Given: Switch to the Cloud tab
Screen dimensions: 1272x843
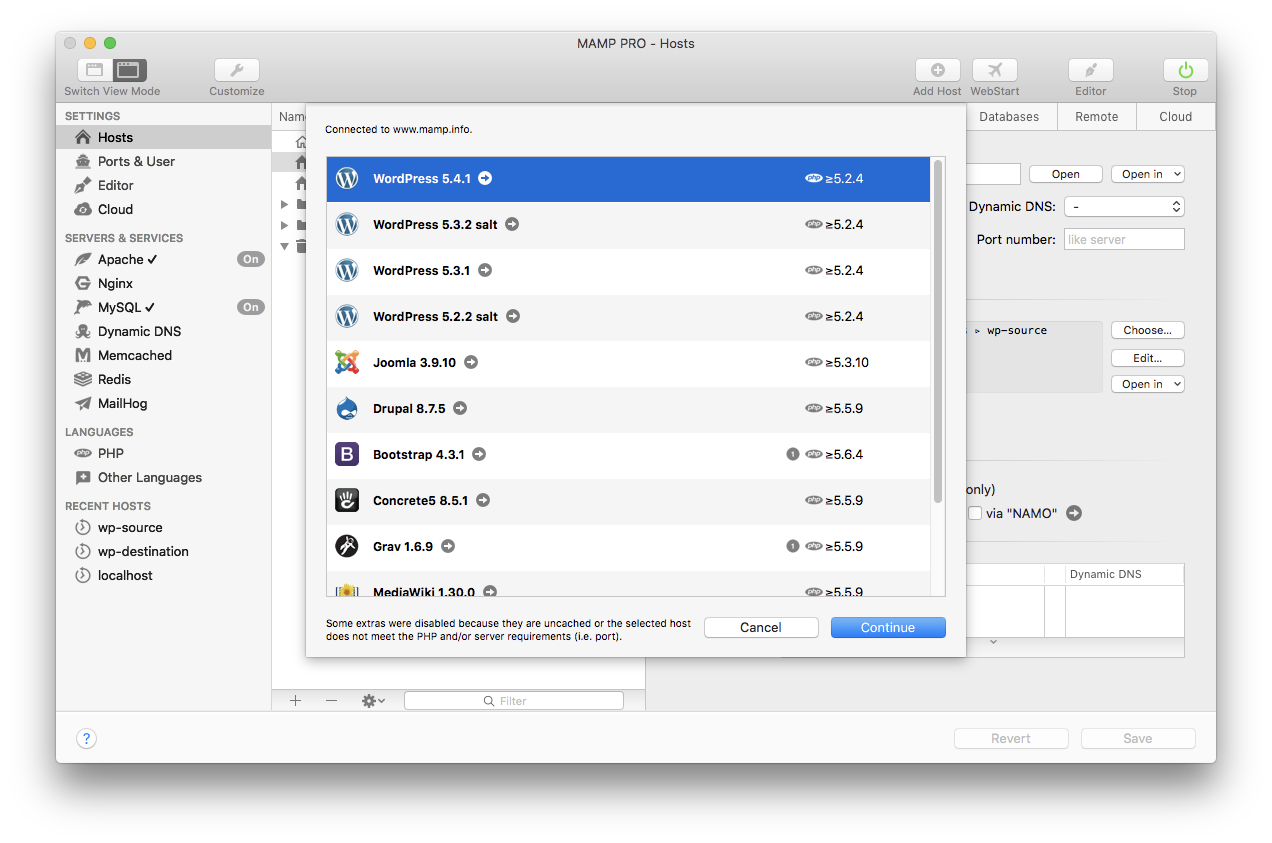Looking at the screenshot, I should point(1176,117).
